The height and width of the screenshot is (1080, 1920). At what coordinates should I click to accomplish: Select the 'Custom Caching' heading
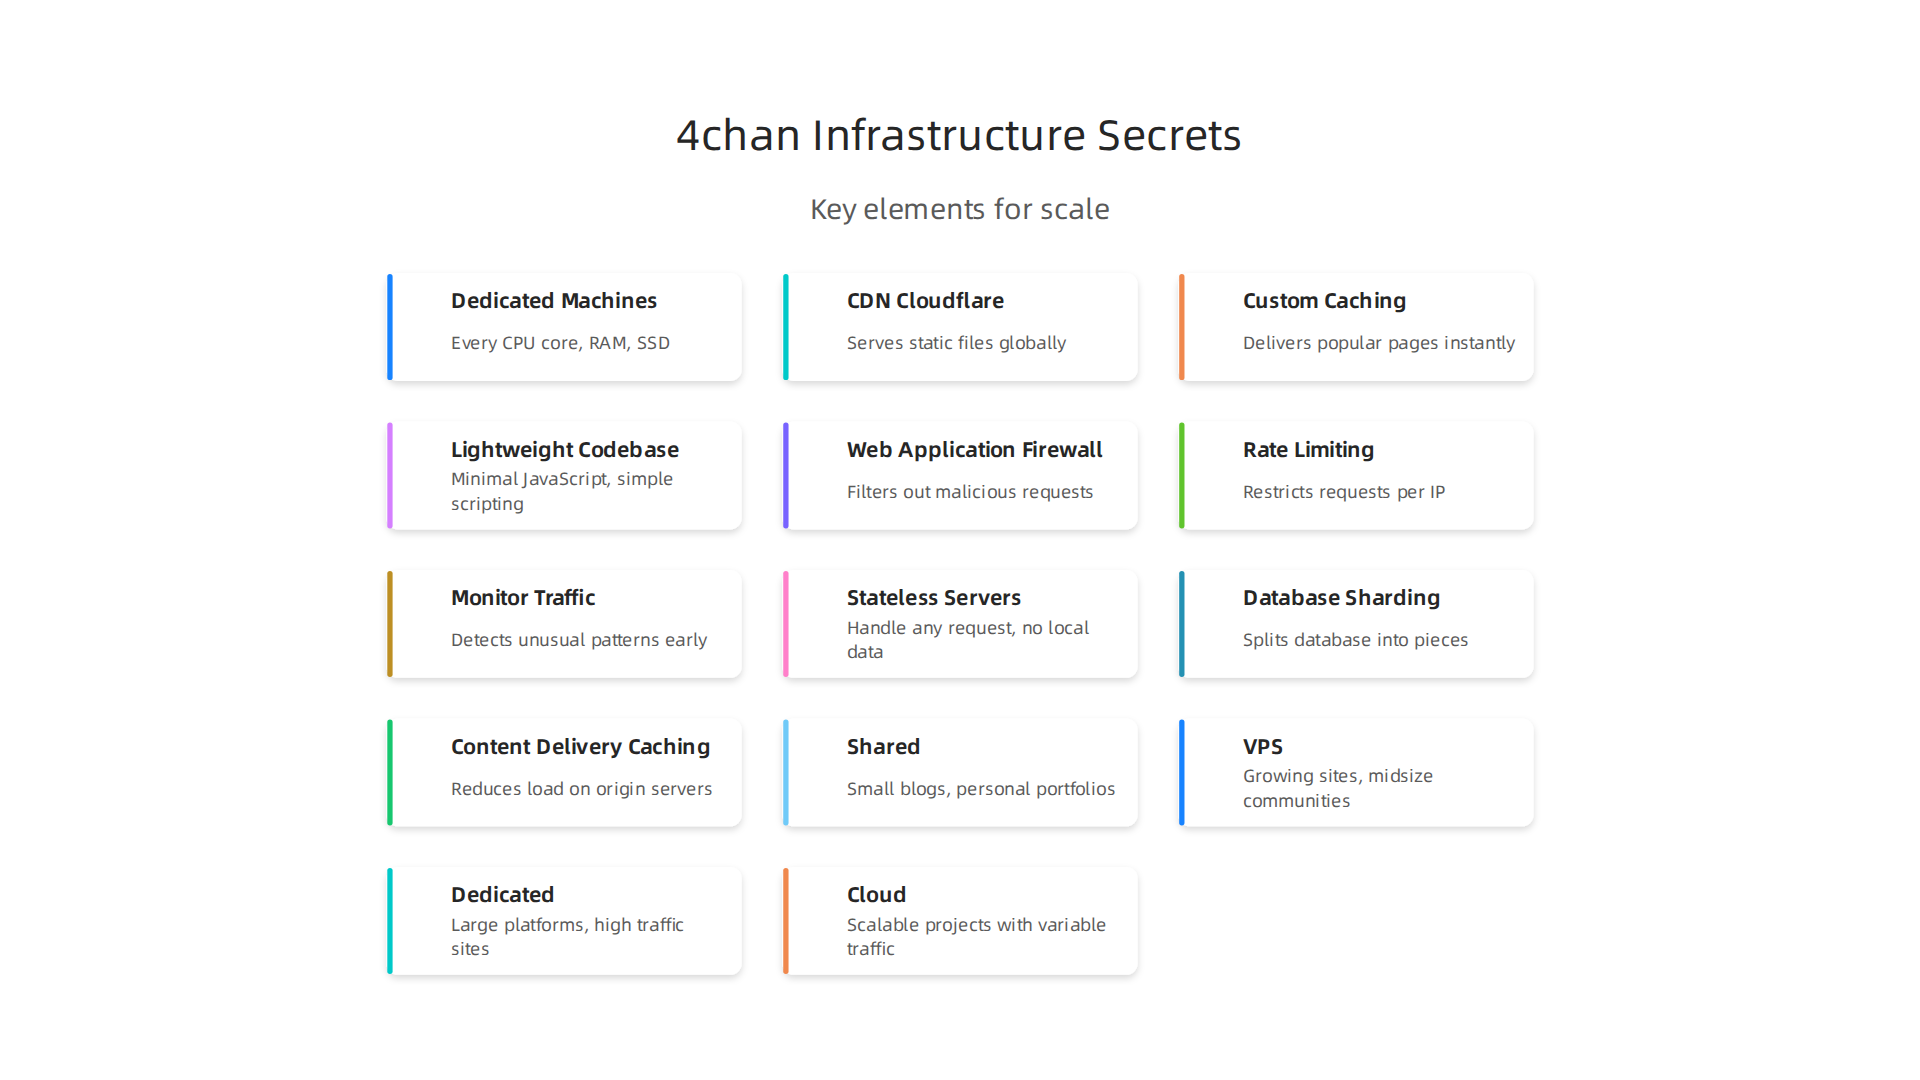pos(1324,301)
